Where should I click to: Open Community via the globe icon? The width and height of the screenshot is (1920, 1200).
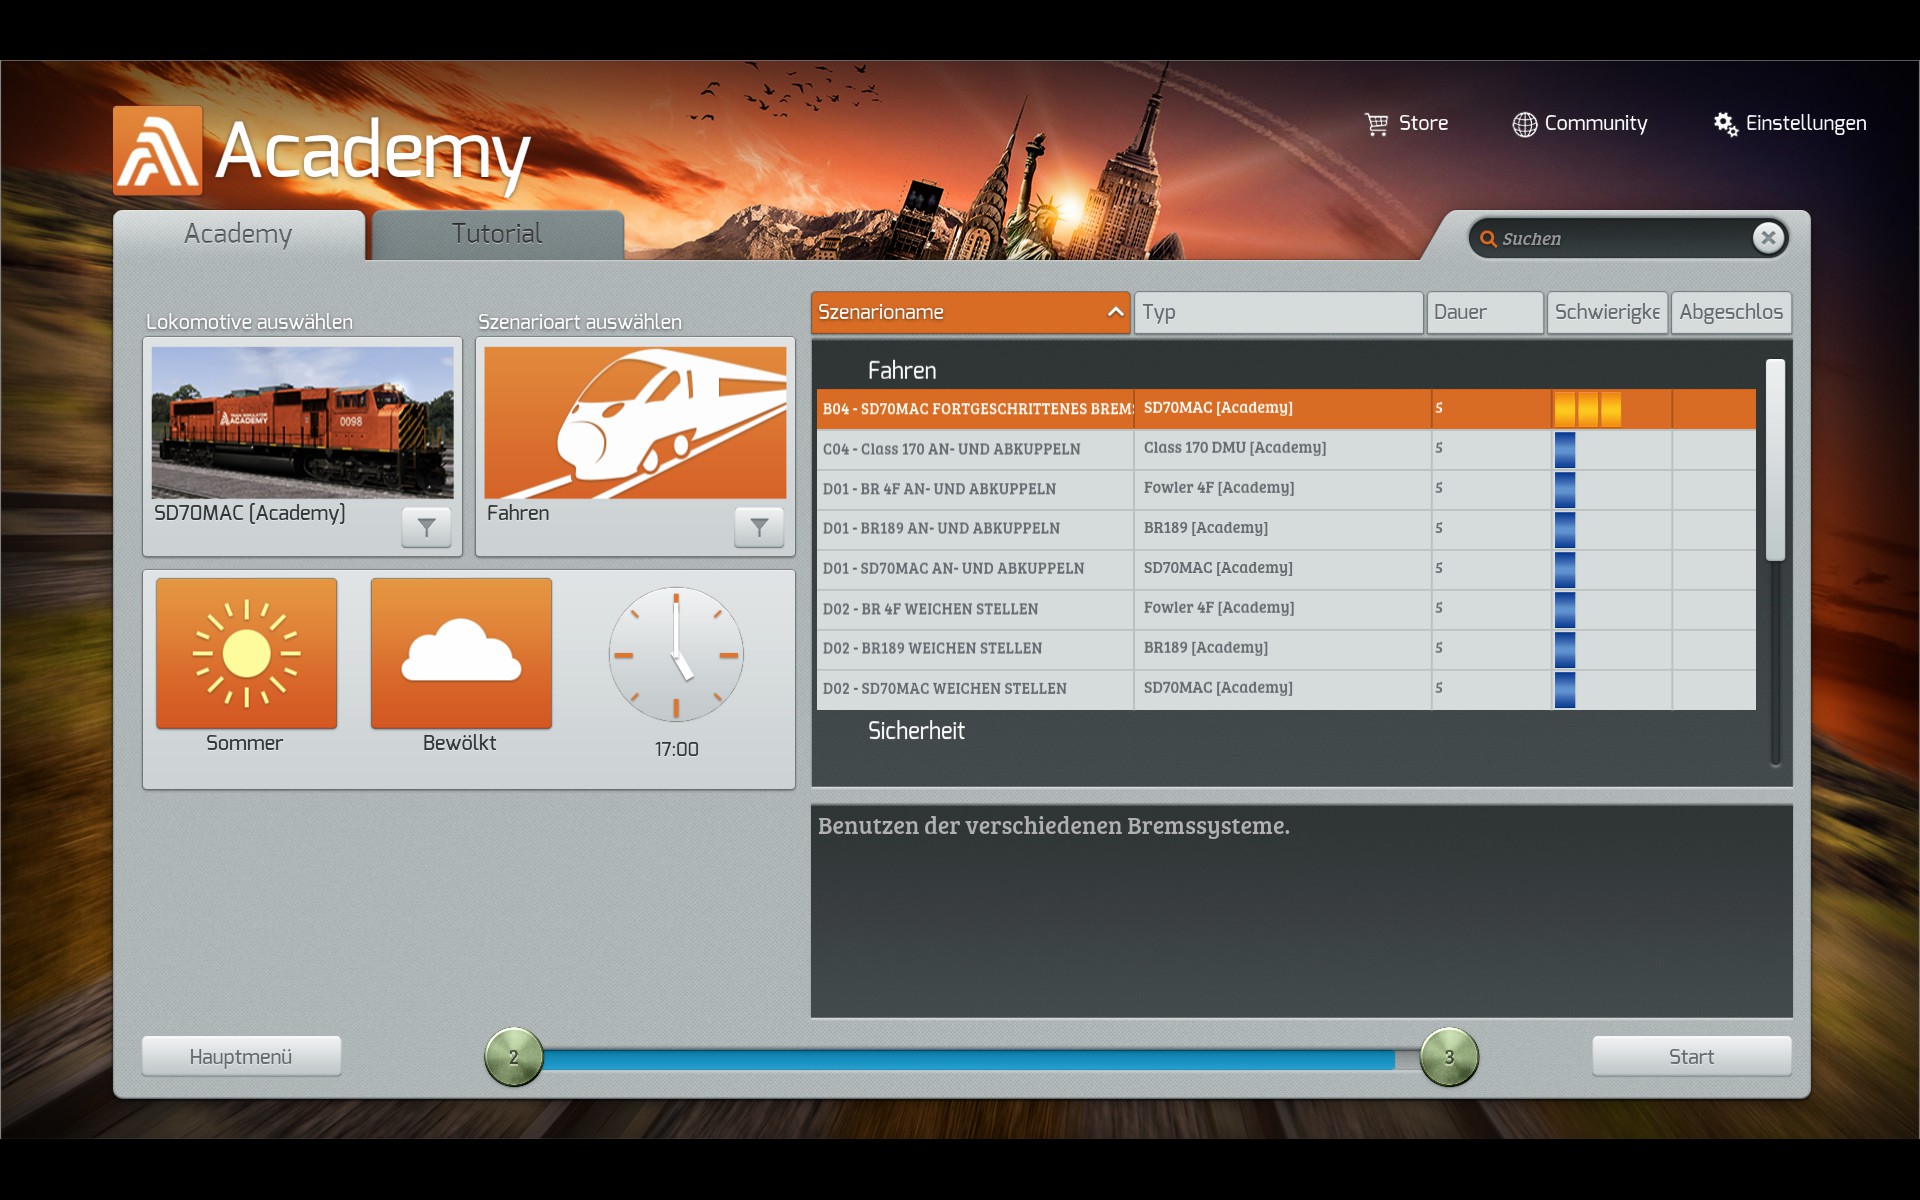click(x=1524, y=124)
